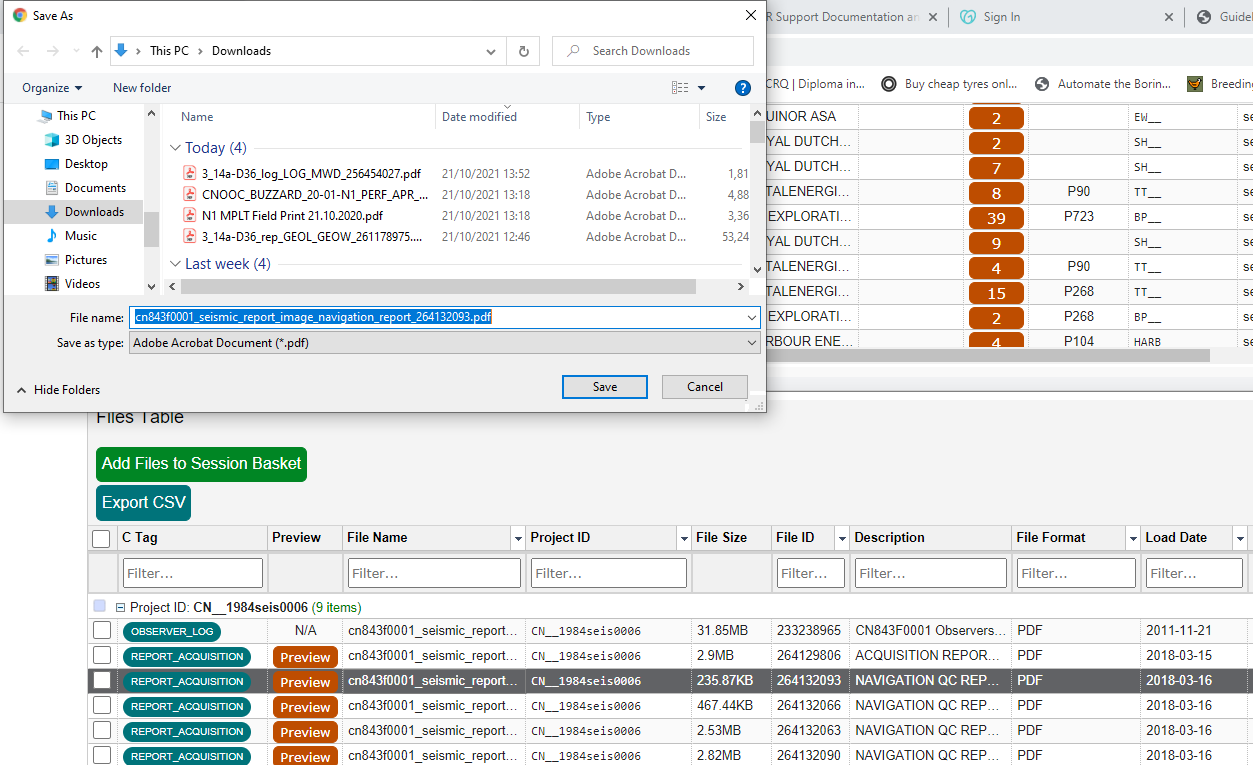Open the Buy cheap tyres bookmark

point(949,84)
